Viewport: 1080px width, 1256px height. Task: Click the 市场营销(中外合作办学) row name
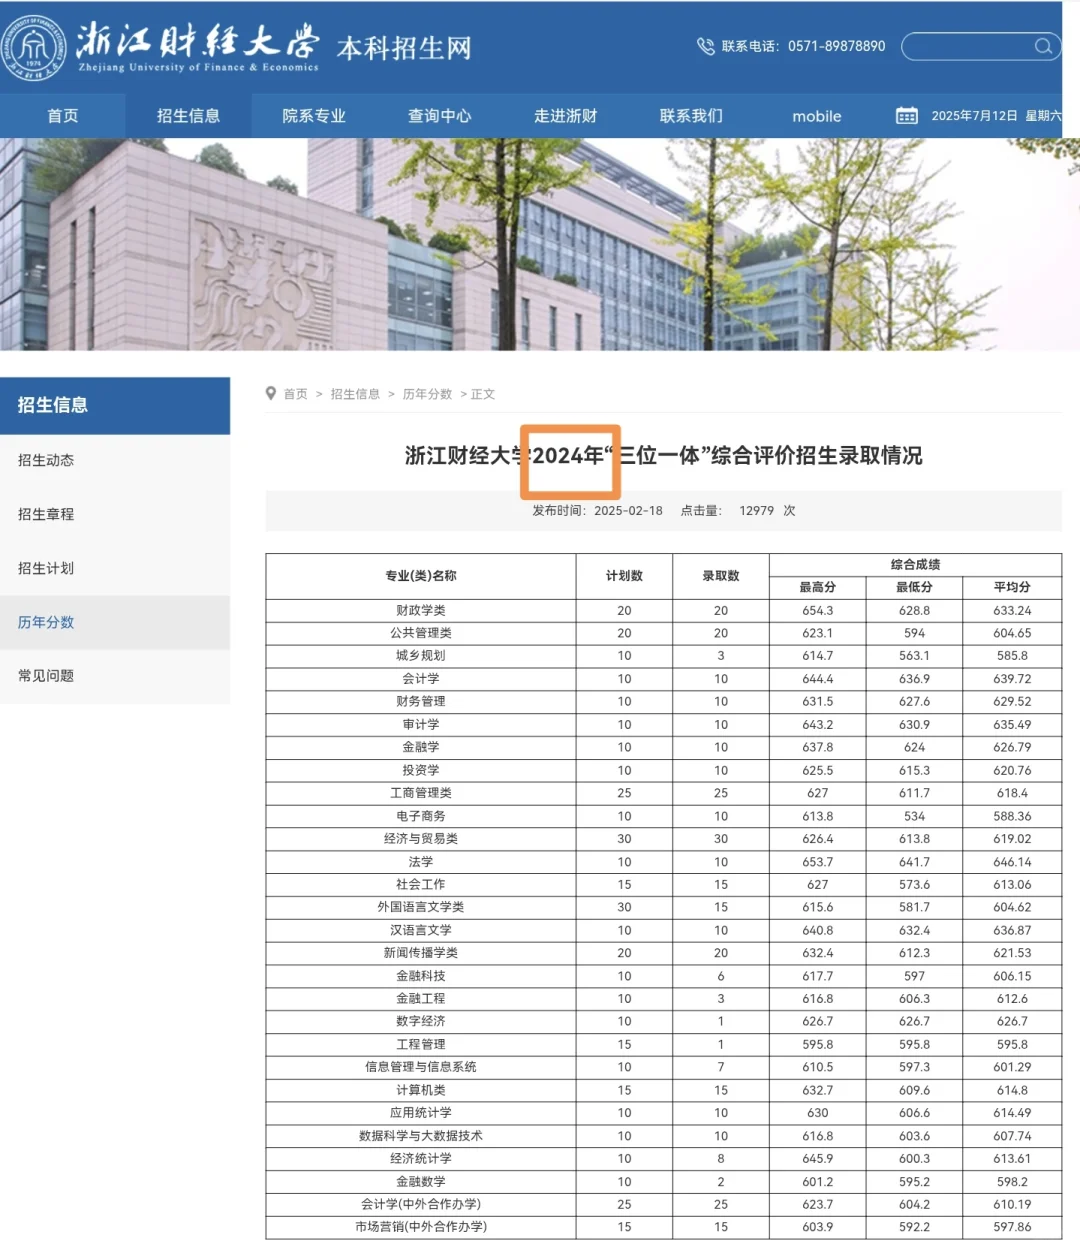point(421,1227)
